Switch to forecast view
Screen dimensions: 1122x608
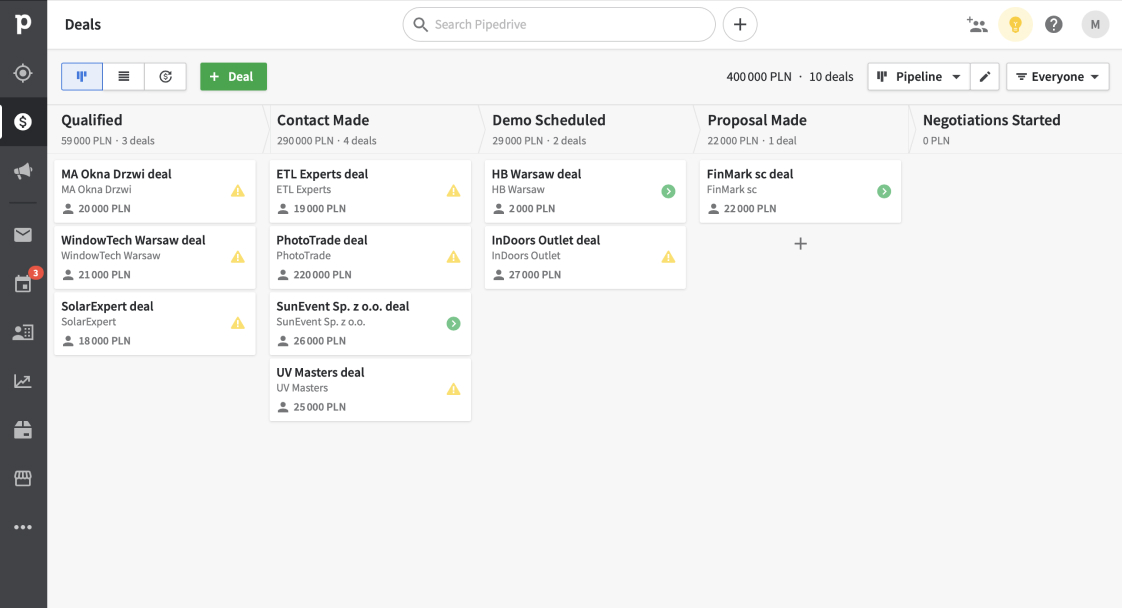(x=165, y=77)
